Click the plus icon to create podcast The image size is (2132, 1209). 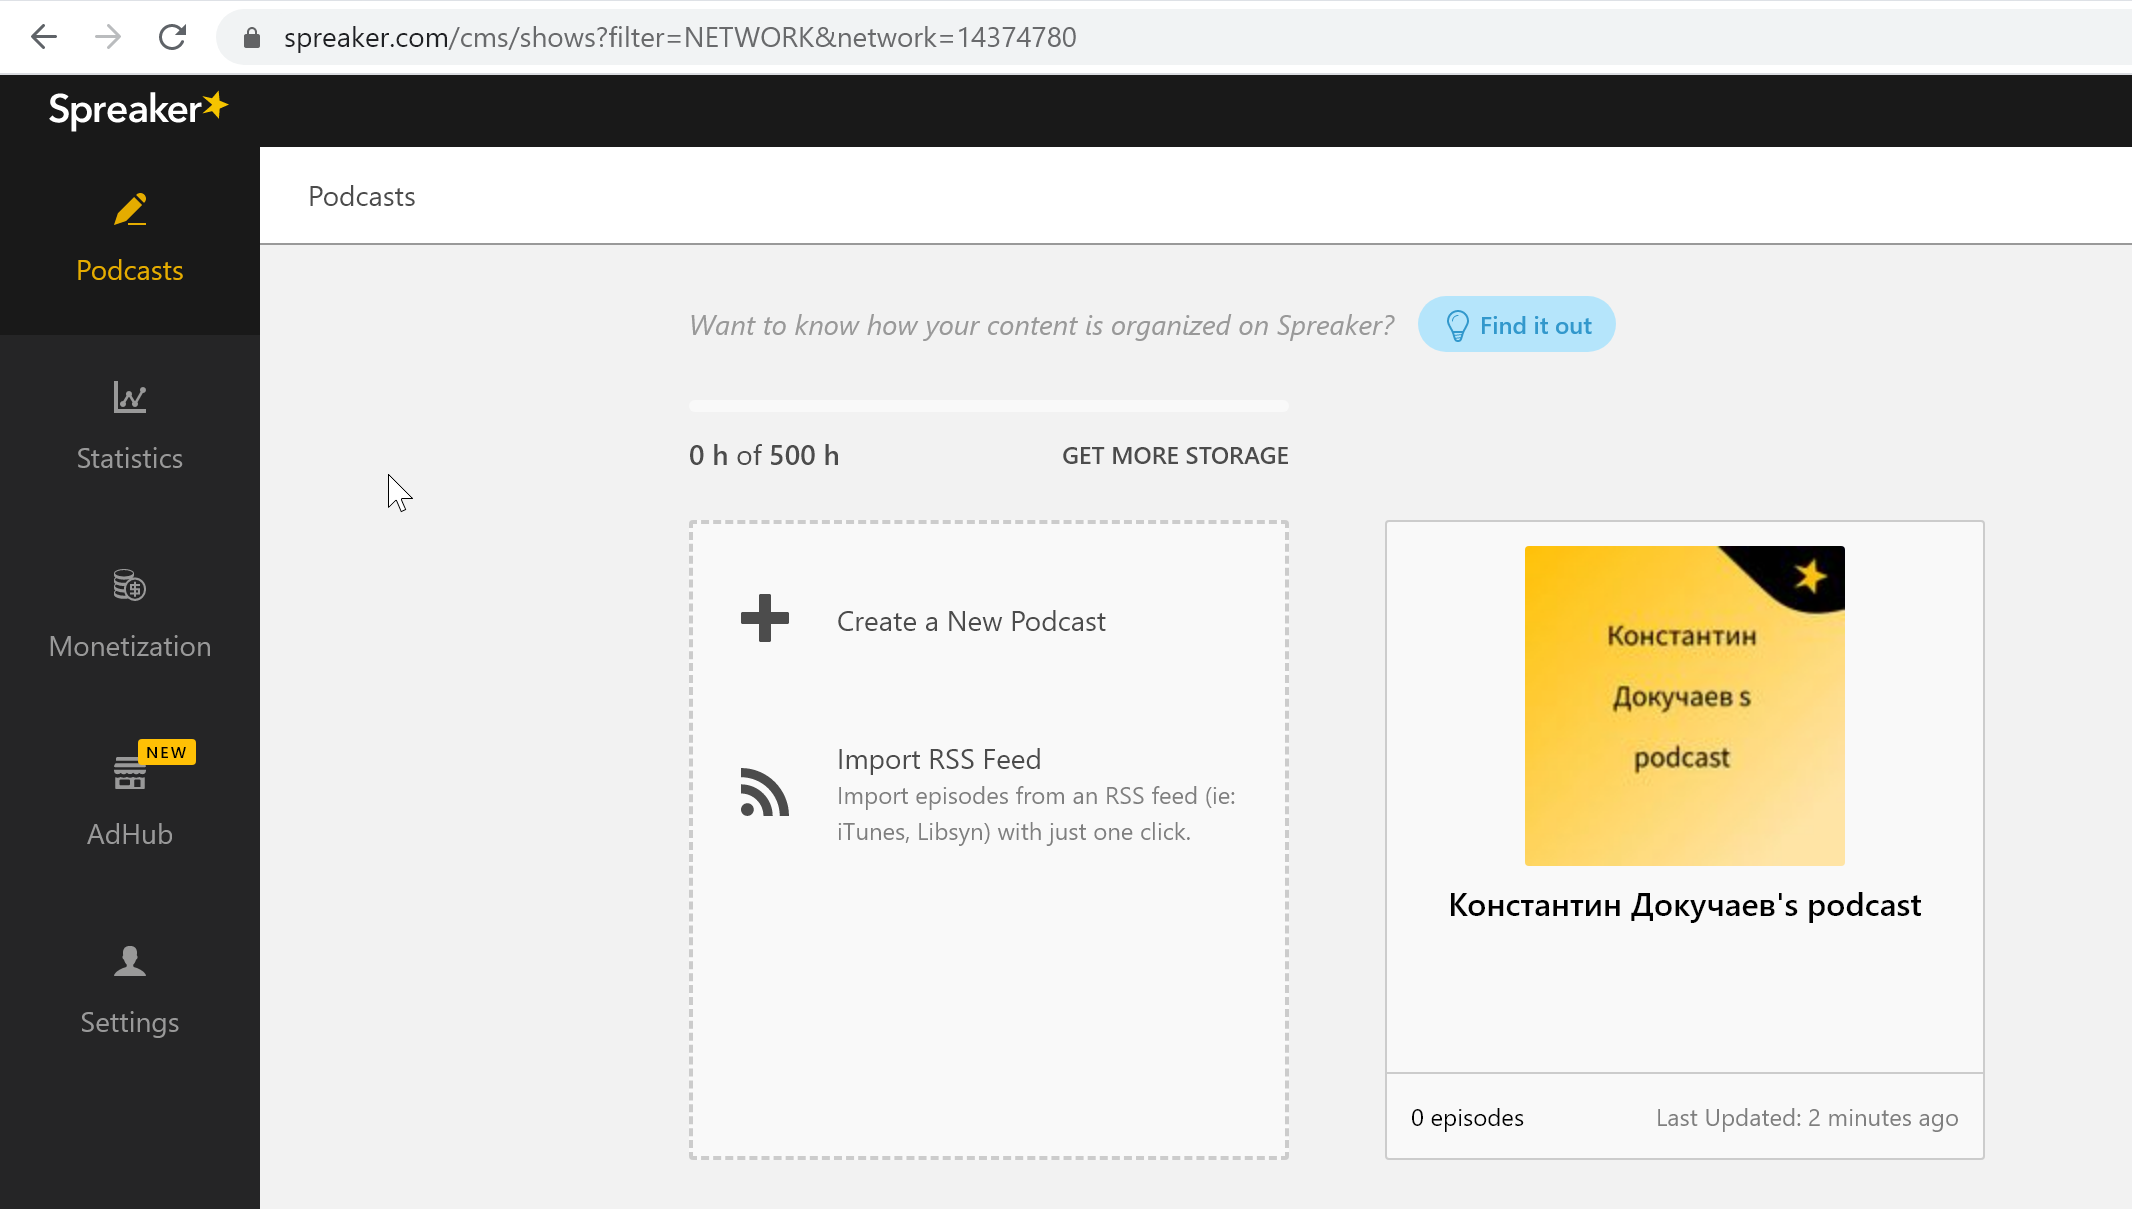pos(765,618)
